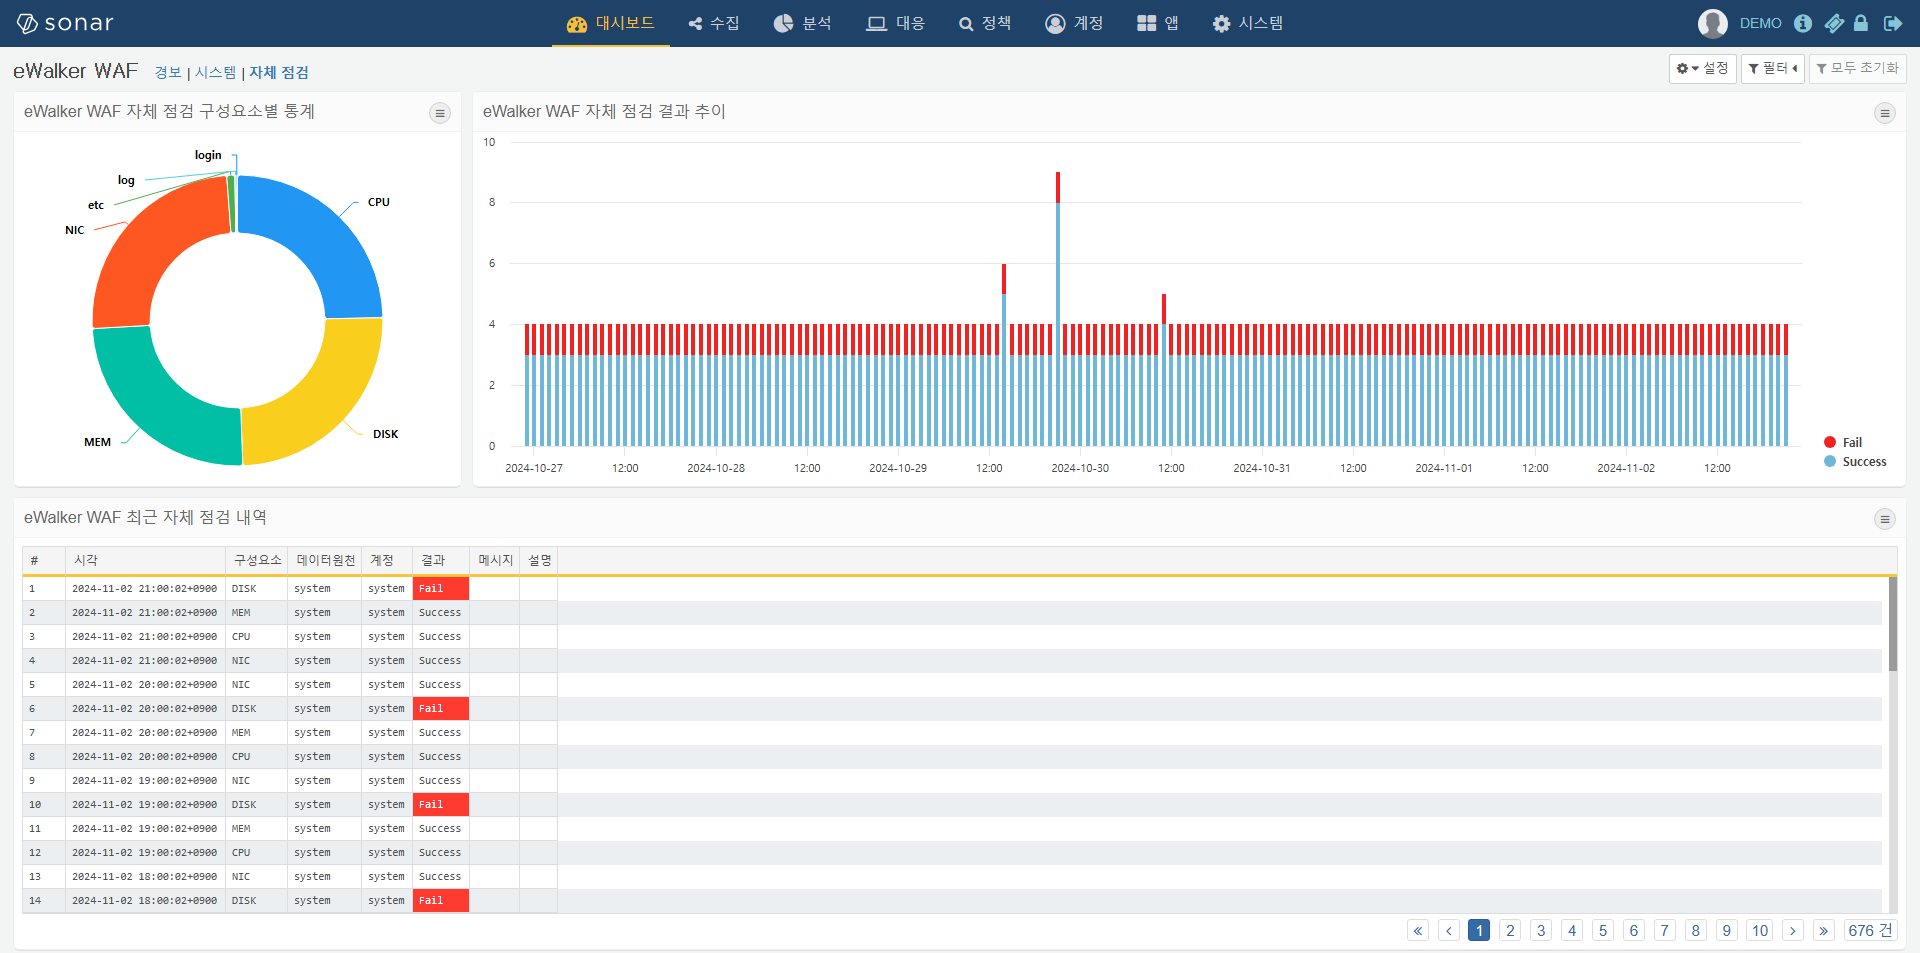The height and width of the screenshot is (953, 1920).
Task: Sort by the 메시지 column header
Action: click(495, 560)
